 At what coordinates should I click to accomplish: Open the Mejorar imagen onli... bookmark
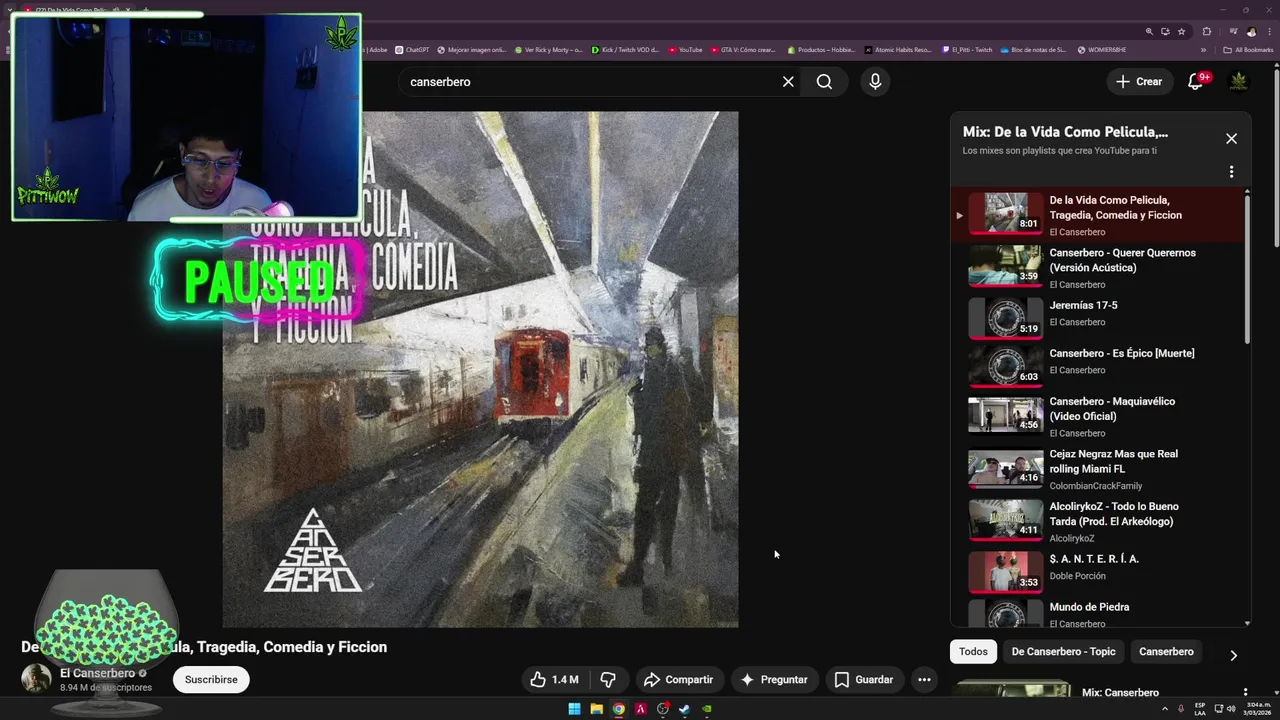472,50
